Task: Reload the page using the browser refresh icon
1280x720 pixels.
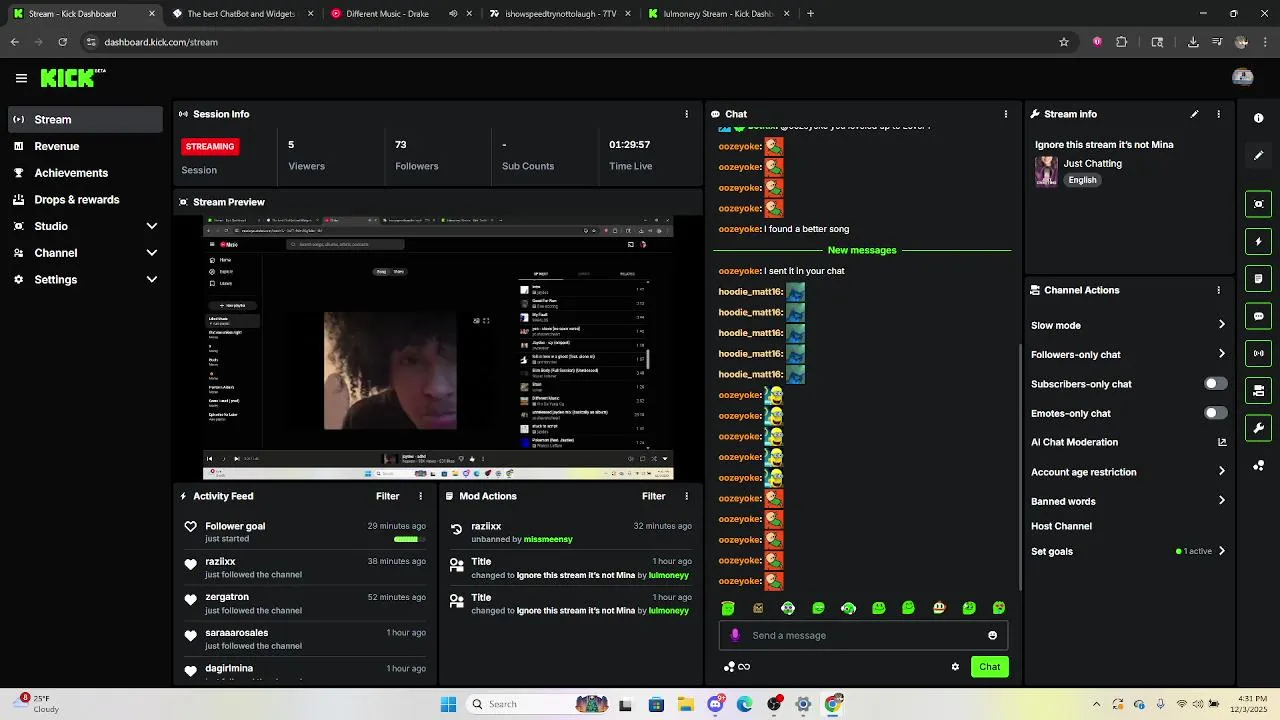Action: (x=62, y=42)
